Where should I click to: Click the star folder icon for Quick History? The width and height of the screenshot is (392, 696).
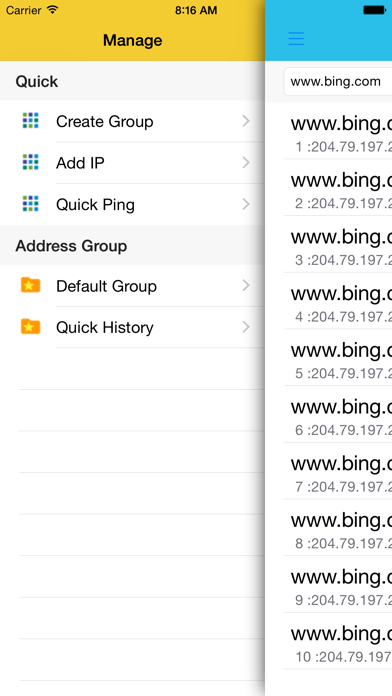coord(31,327)
